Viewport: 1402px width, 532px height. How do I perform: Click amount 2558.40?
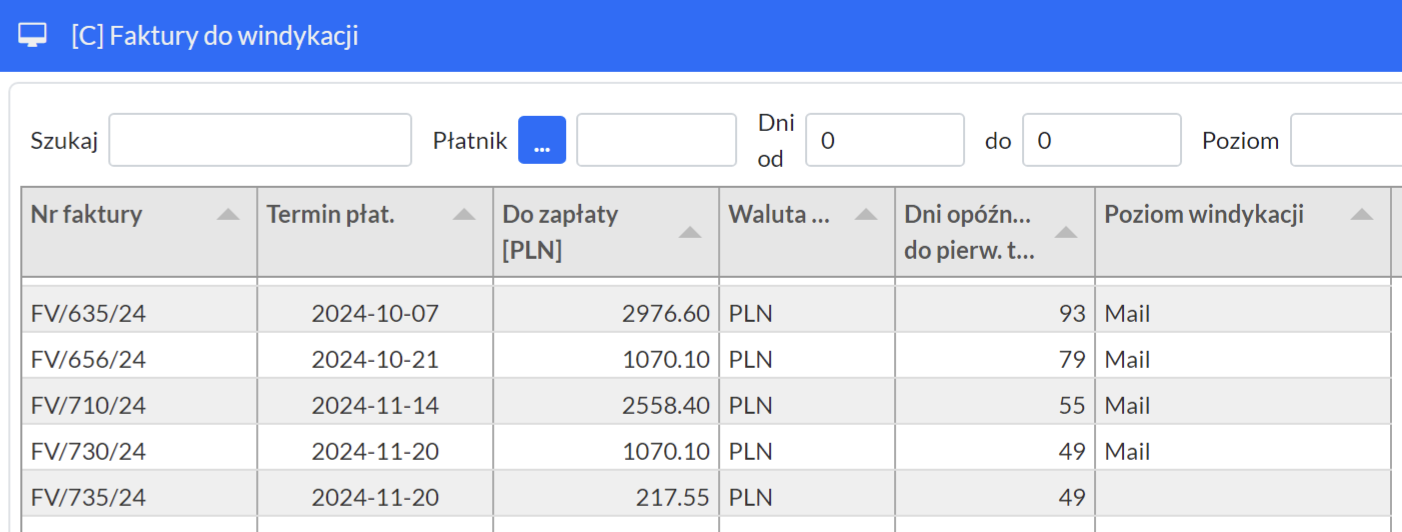(666, 406)
